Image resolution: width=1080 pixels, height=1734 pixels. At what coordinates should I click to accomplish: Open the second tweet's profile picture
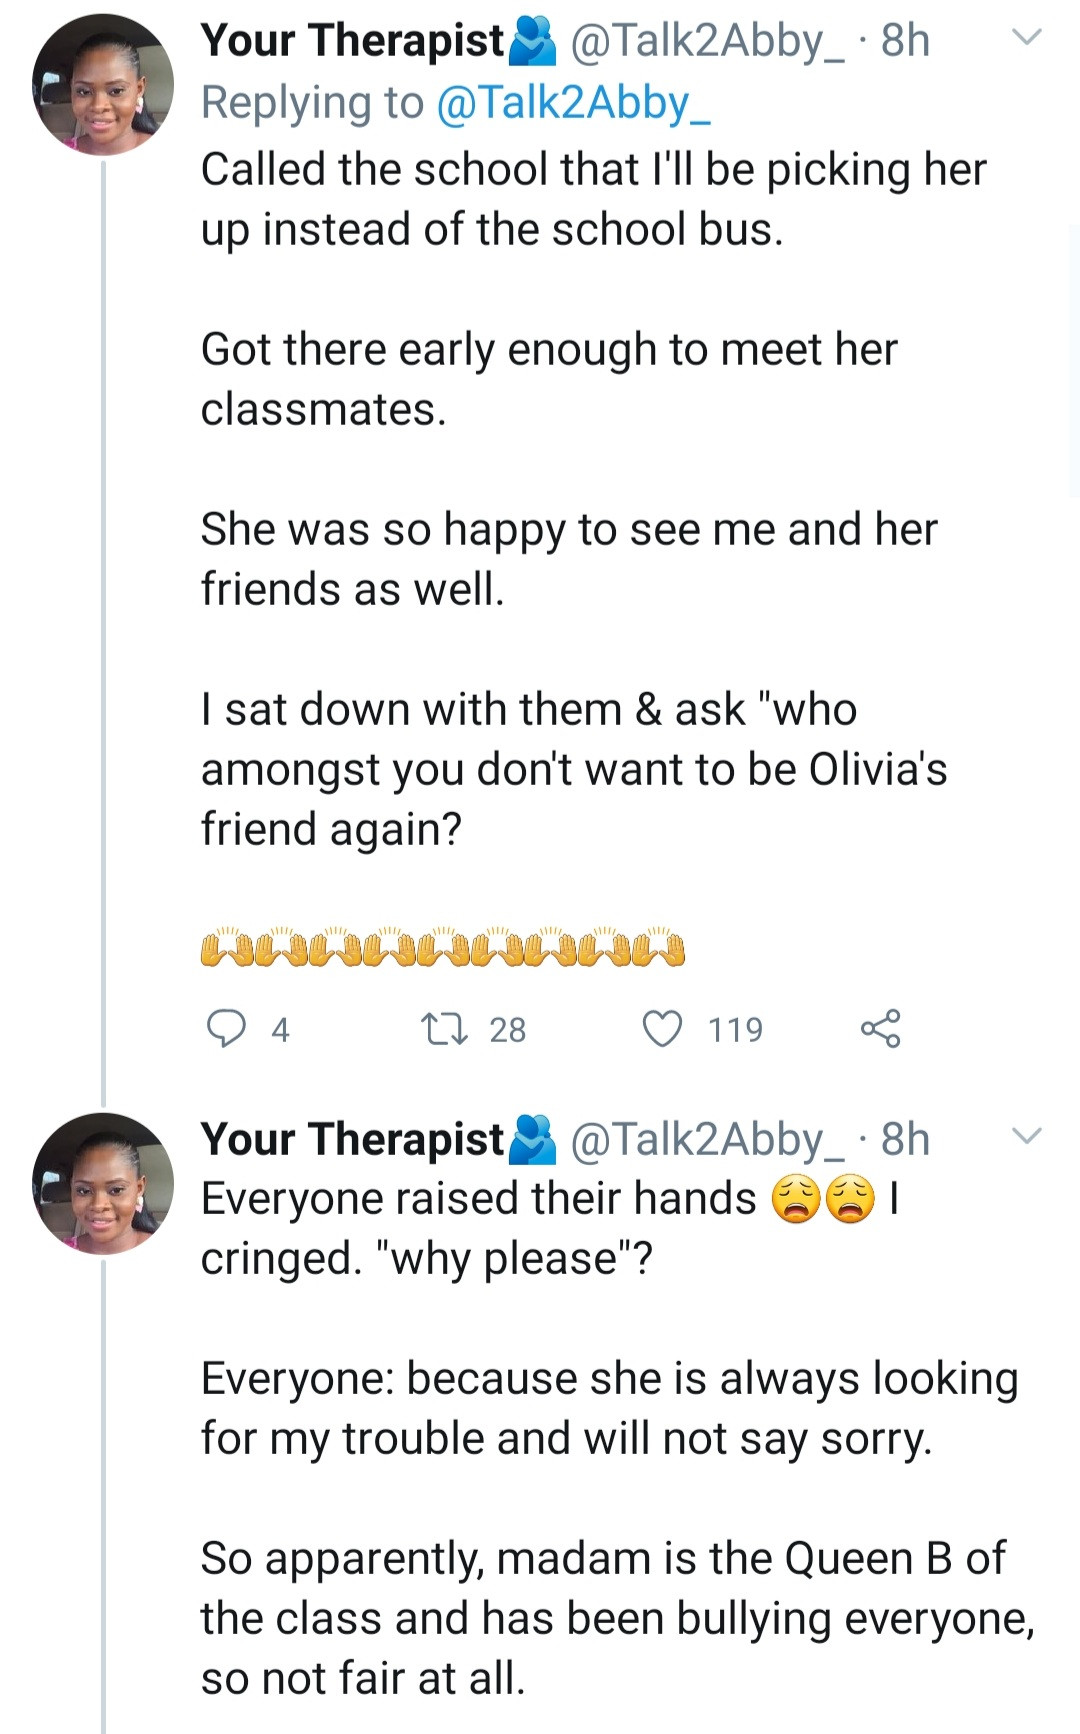coord(103,1183)
